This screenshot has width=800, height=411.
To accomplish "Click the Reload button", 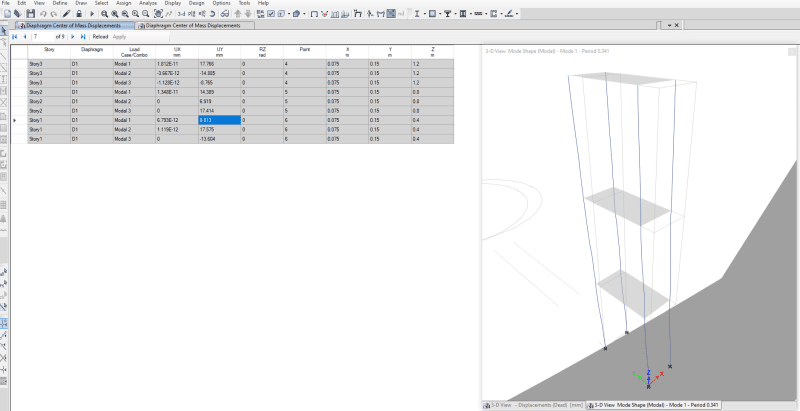I will point(100,37).
